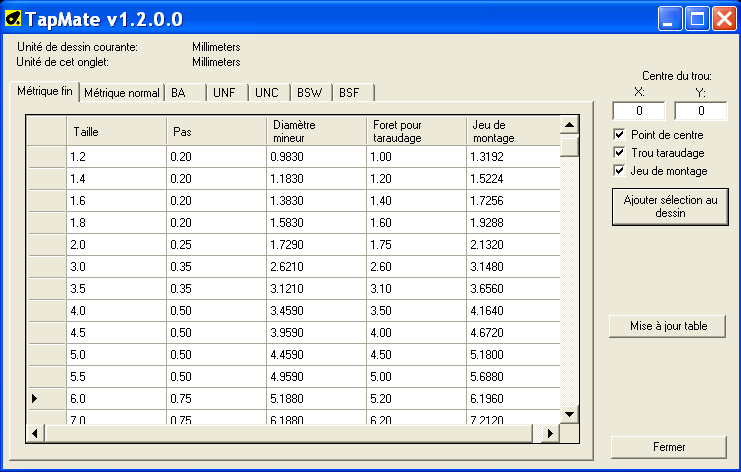The image size is (741, 472).
Task: Click the Diamètre mineur cell 2.6210
Action: click(x=316, y=266)
